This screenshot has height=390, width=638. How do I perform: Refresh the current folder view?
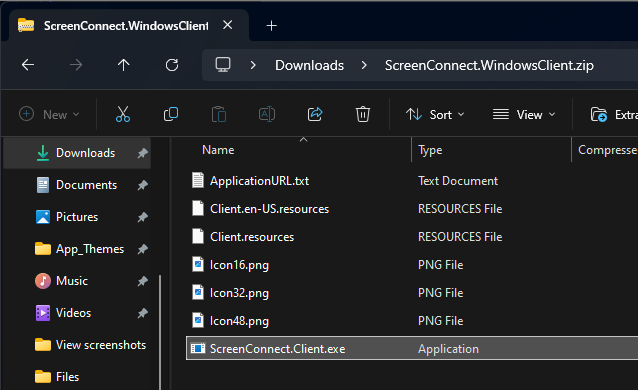tap(172, 65)
